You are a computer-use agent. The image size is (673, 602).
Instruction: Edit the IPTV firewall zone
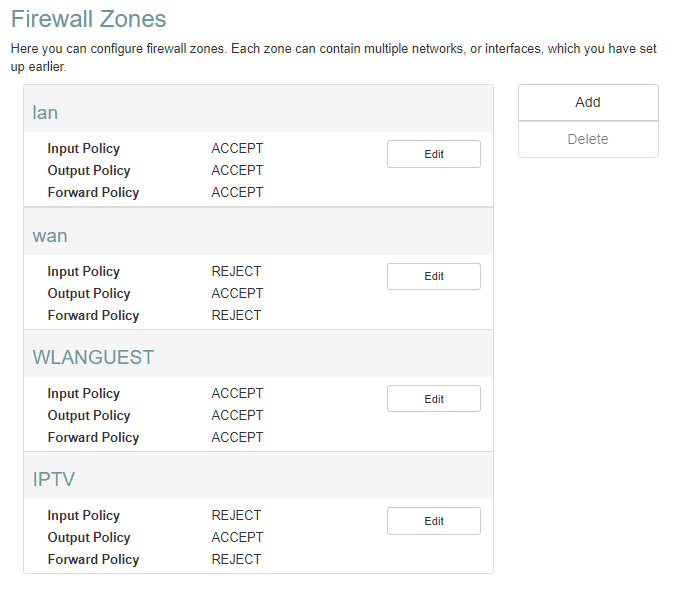pos(434,521)
